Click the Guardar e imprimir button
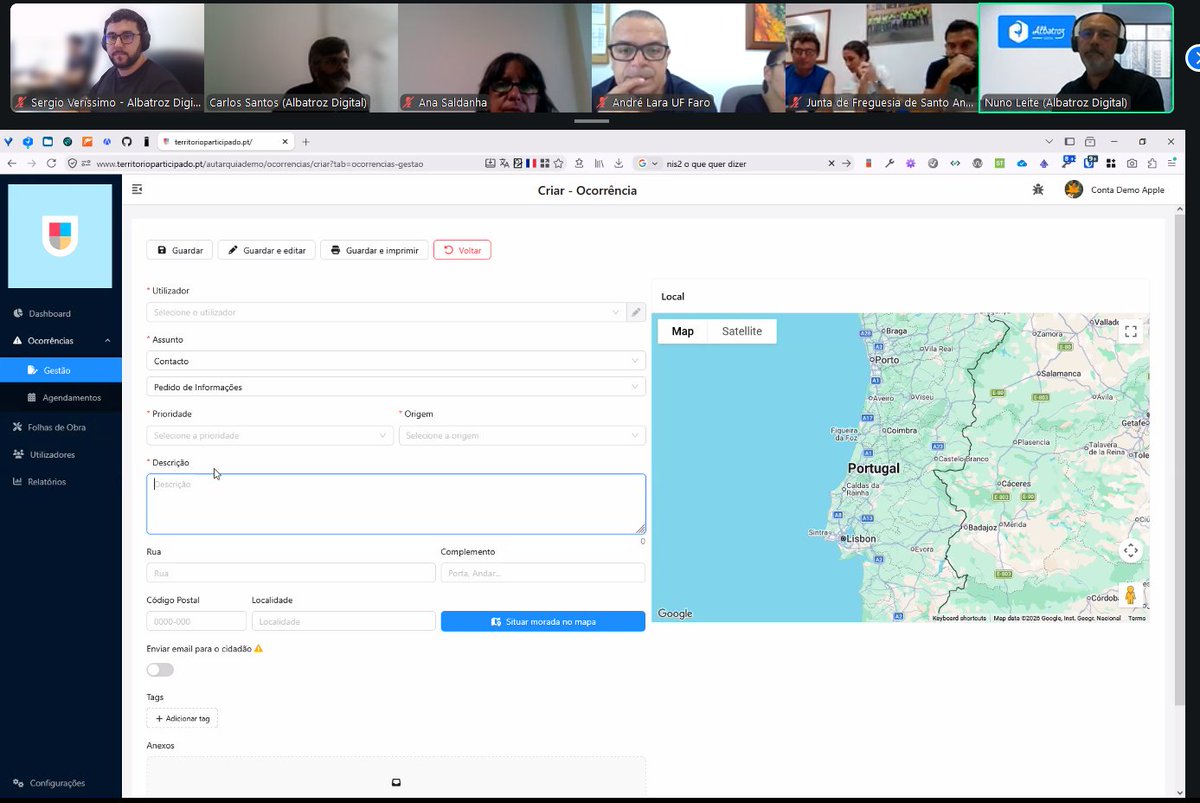This screenshot has height=803, width=1200. coord(374,250)
